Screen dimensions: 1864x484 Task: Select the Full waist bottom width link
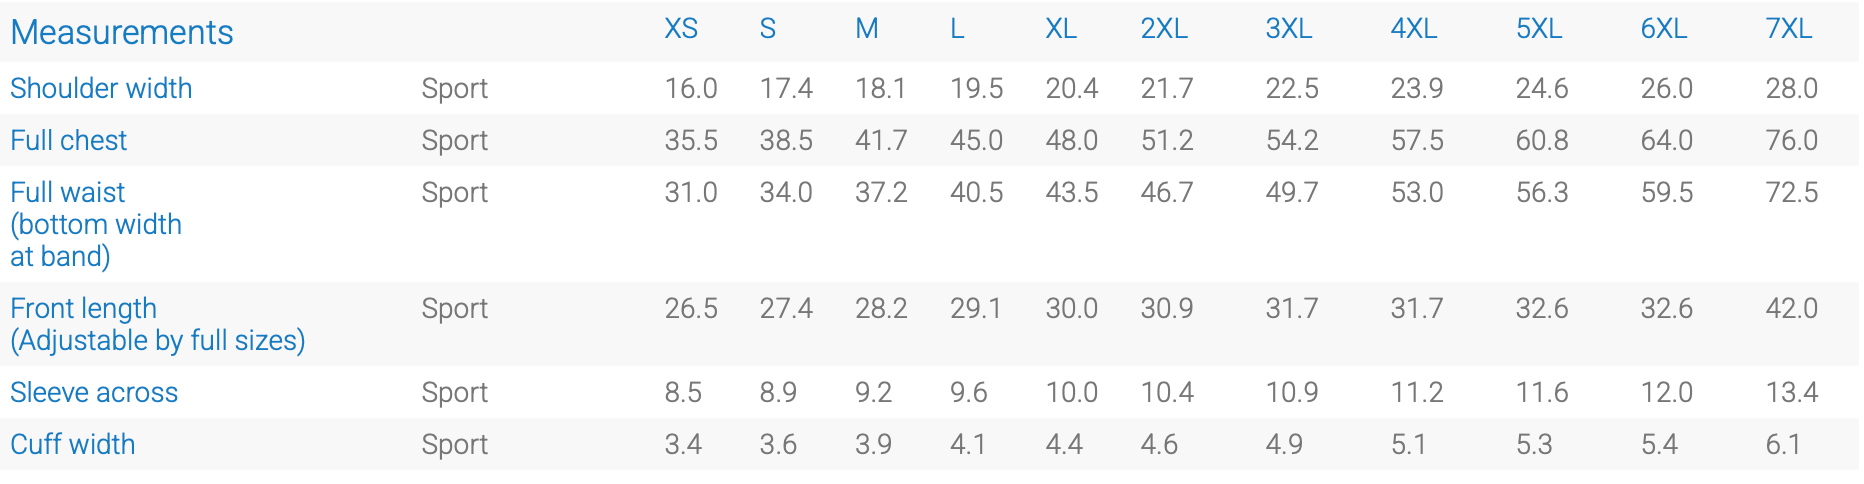tap(96, 224)
